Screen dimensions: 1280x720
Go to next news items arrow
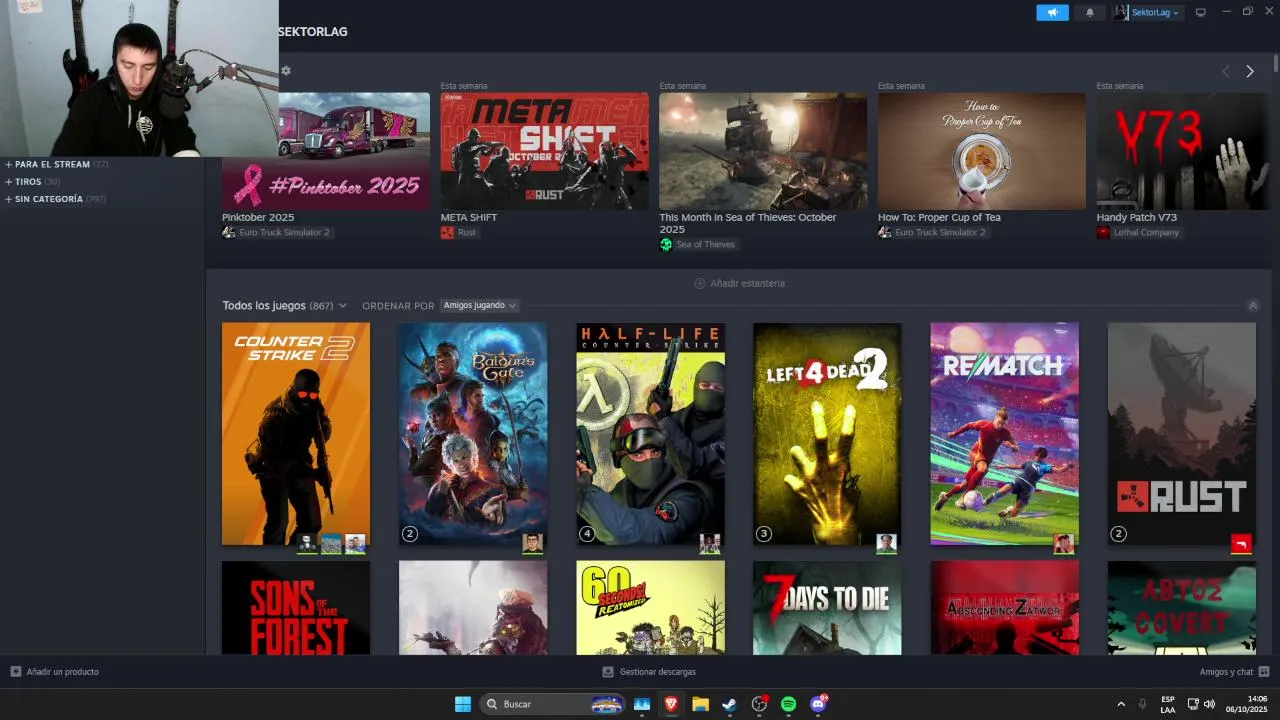(x=1250, y=71)
